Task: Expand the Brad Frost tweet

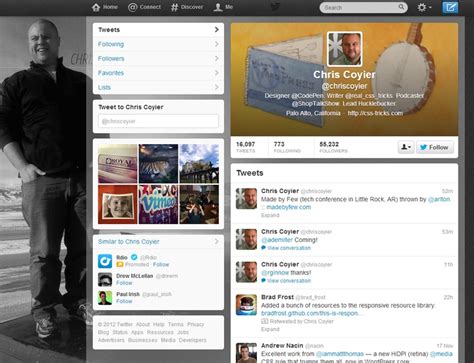Action: pos(270,329)
